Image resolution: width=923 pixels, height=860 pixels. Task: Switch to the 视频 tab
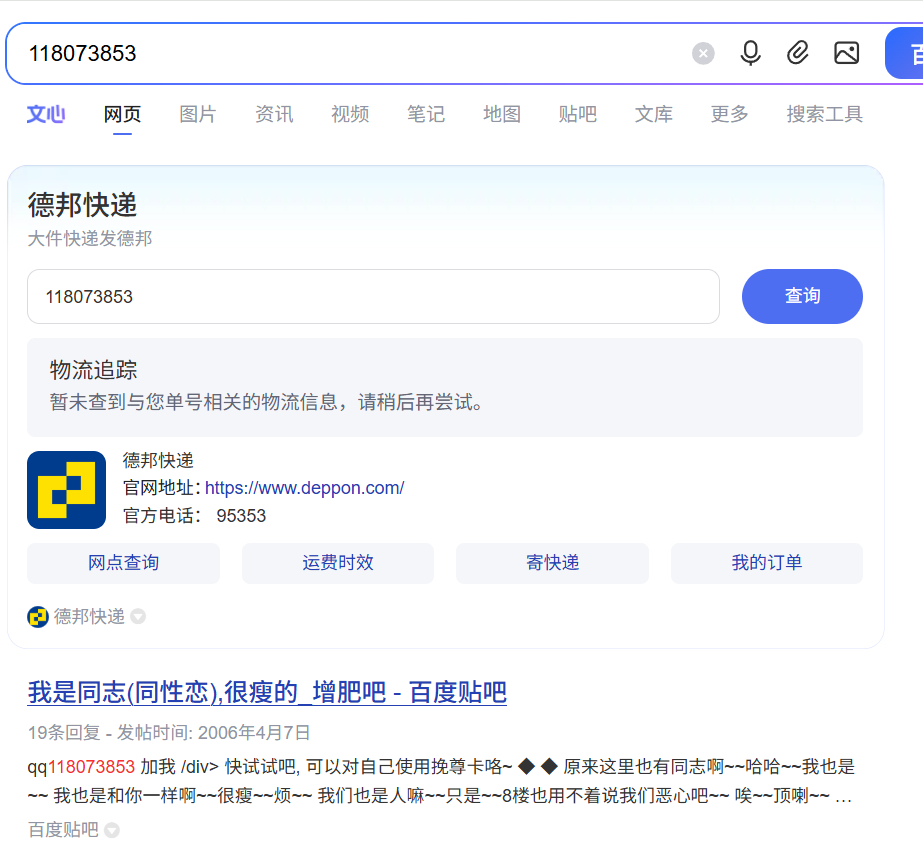click(350, 114)
